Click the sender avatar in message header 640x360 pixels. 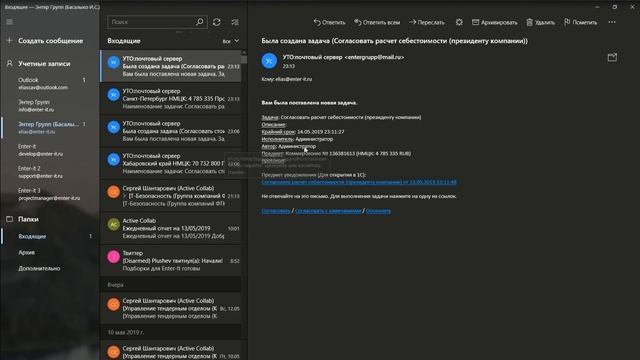(269, 61)
